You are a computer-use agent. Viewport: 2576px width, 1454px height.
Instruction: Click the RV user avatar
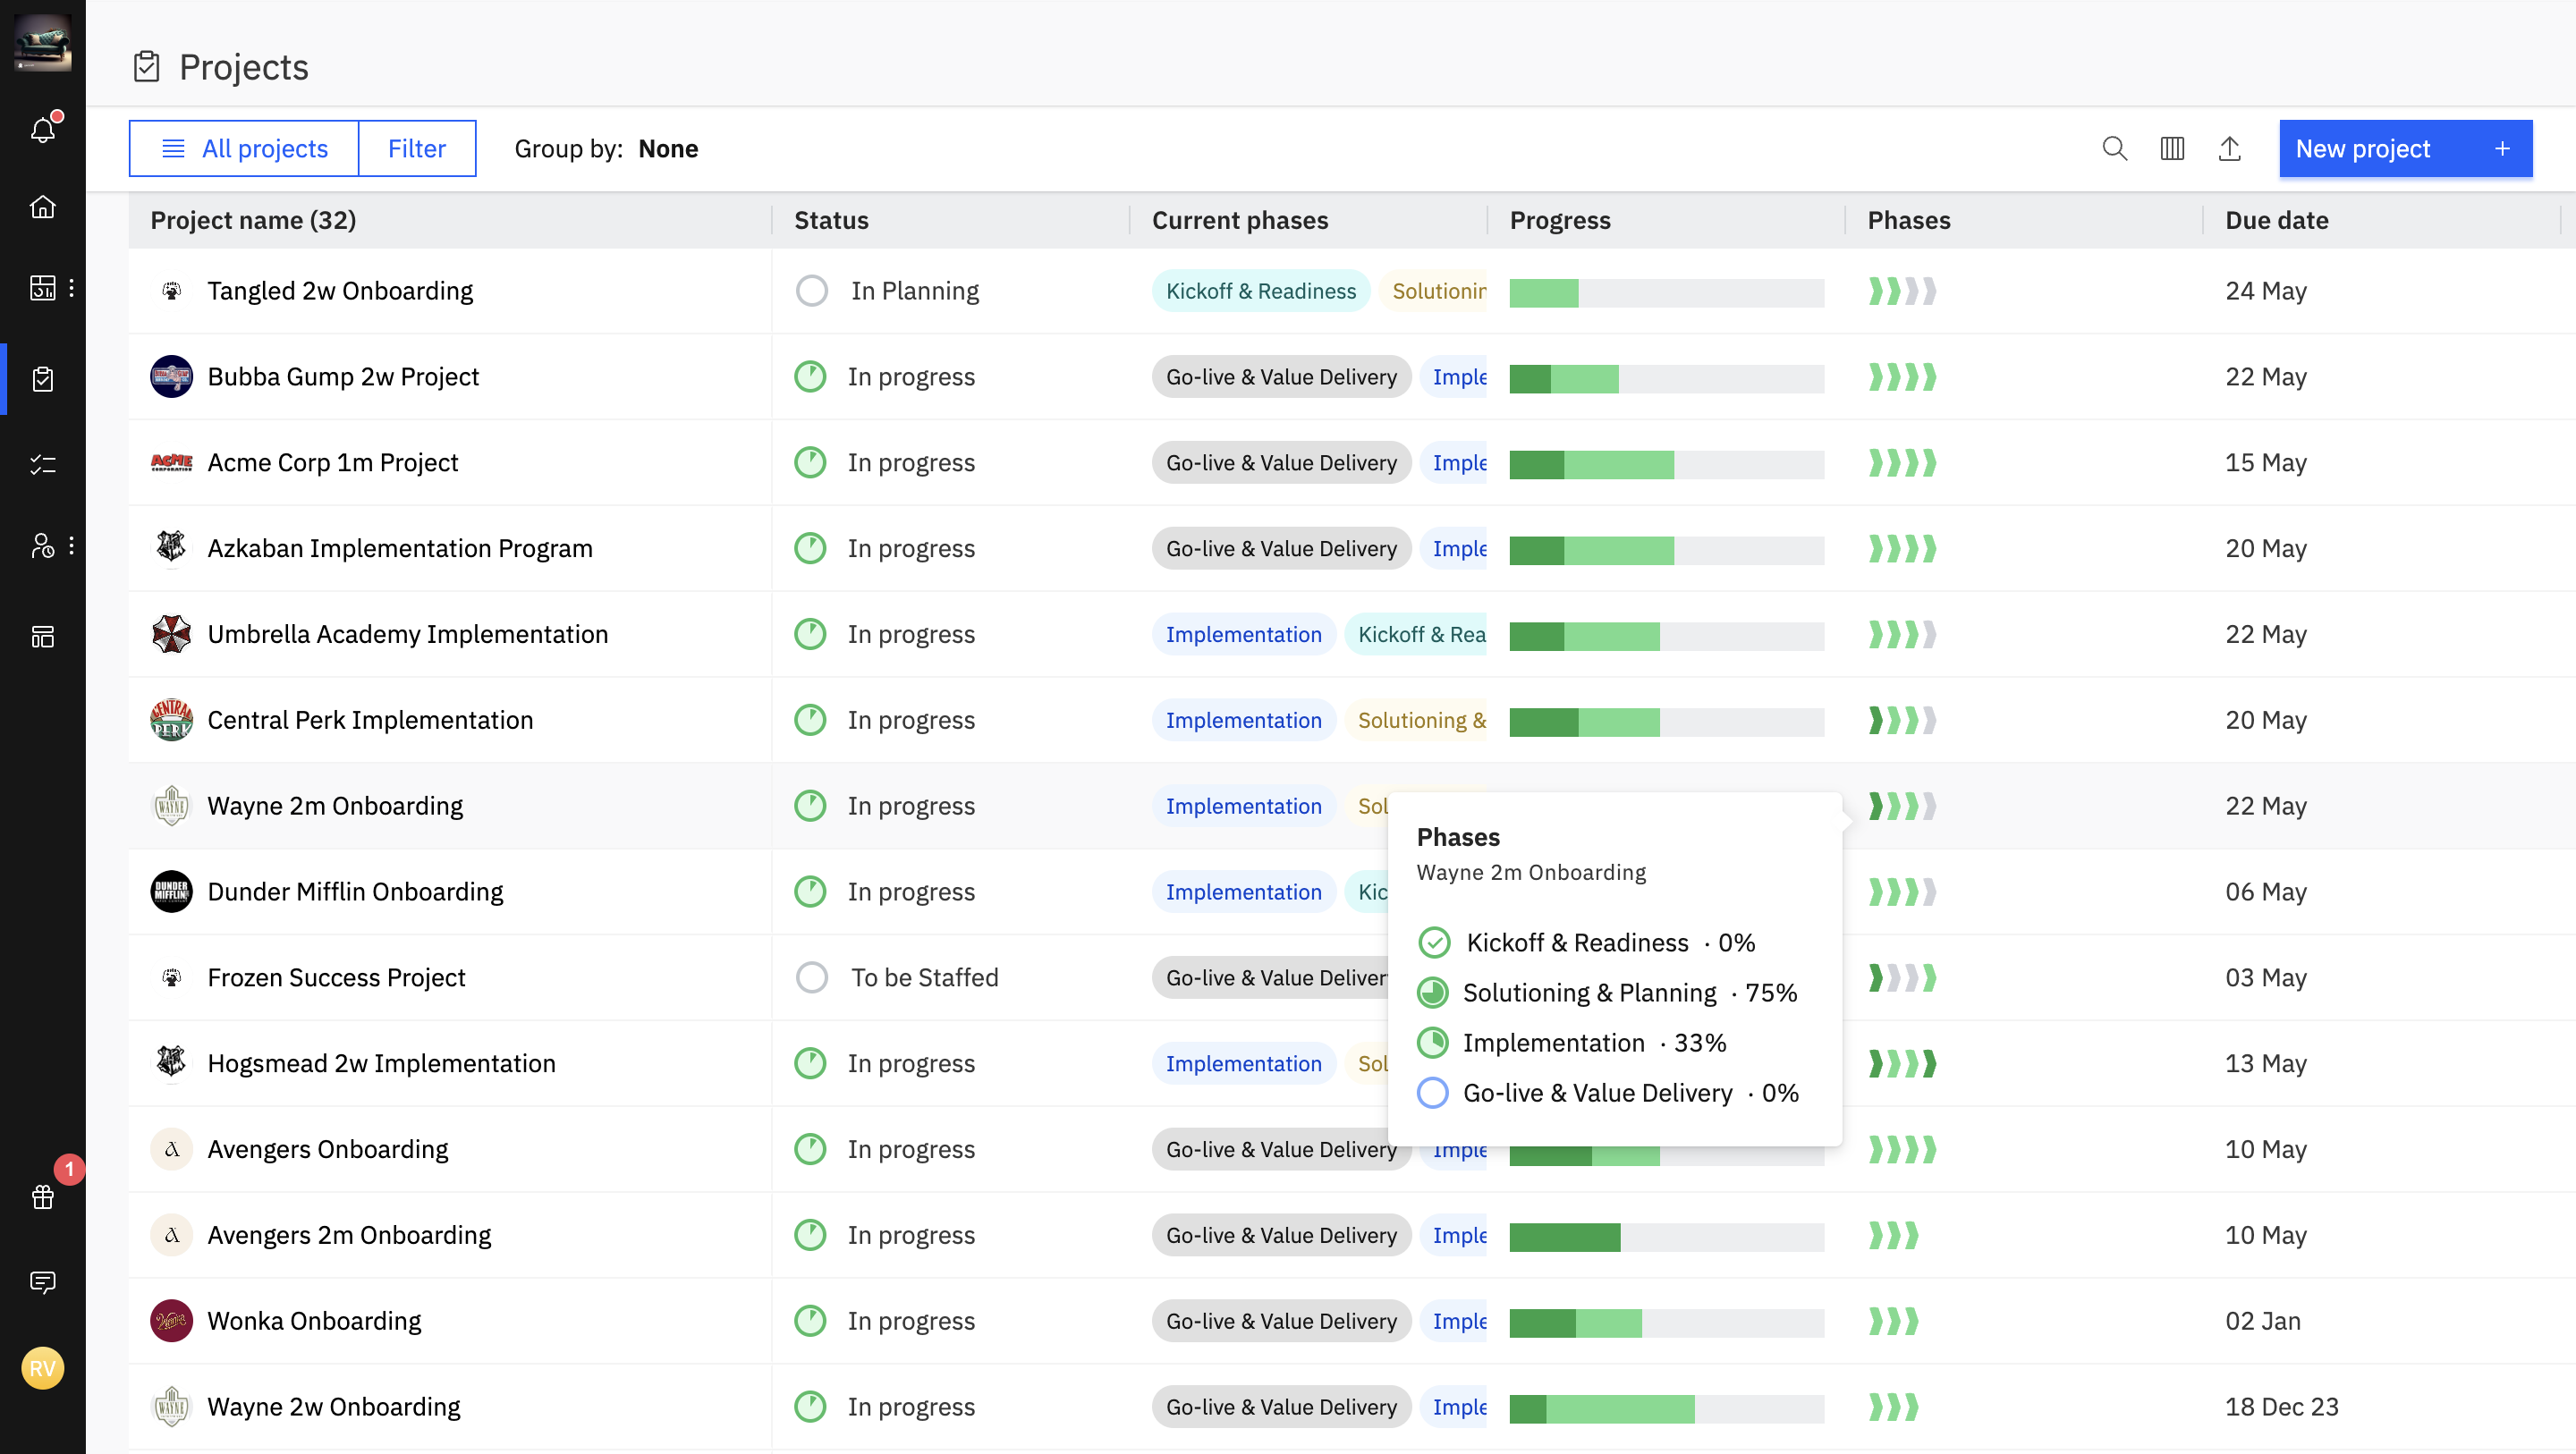tap(43, 1368)
